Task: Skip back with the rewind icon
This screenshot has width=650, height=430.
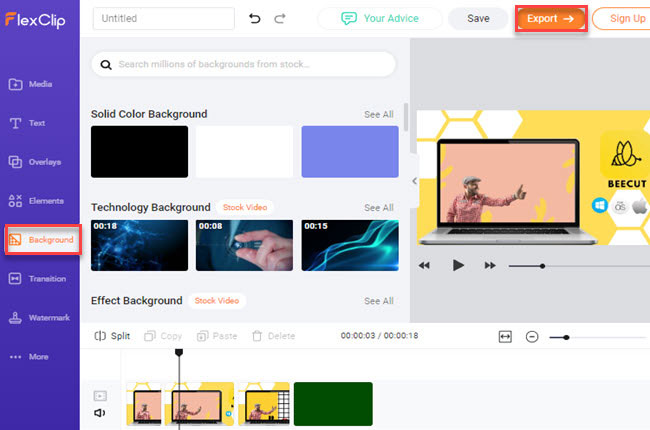Action: pyautogui.click(x=424, y=265)
